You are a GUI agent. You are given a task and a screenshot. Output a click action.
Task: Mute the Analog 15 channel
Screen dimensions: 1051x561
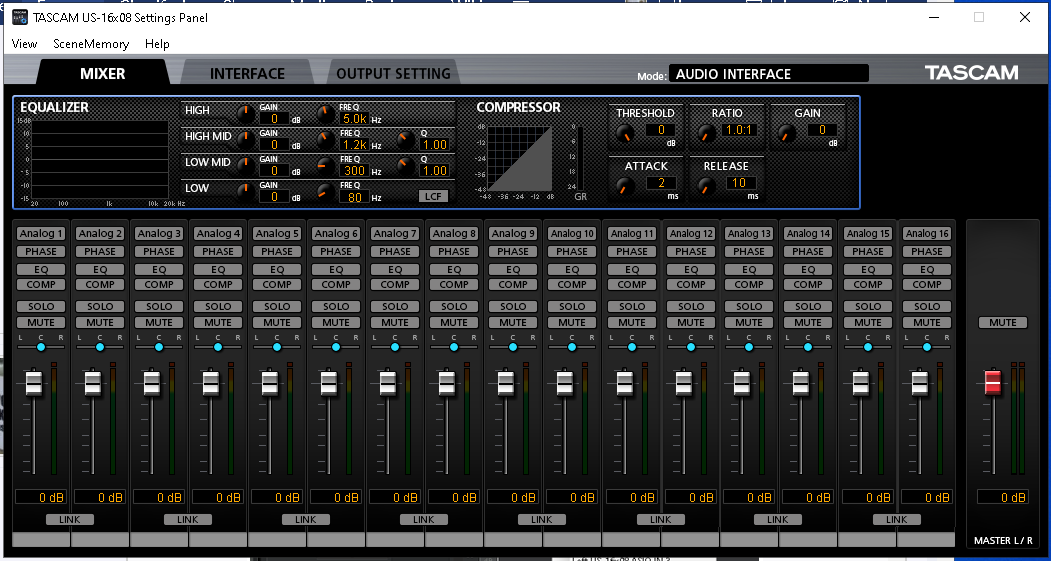pyautogui.click(x=868, y=322)
